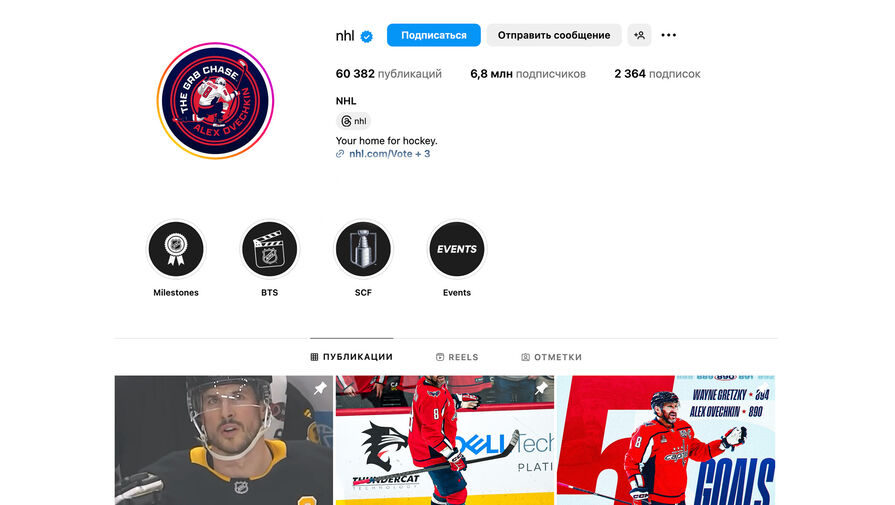
Task: Switch to the Отметки tagged tab
Action: coord(551,357)
